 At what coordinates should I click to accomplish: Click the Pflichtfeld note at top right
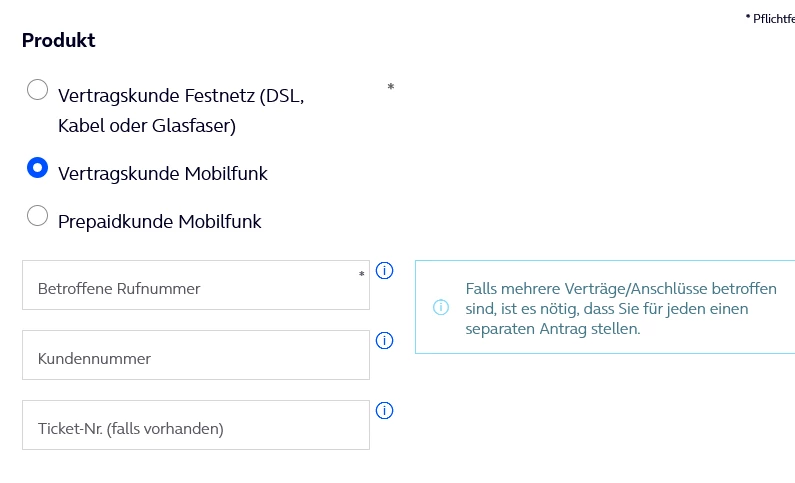tap(770, 19)
